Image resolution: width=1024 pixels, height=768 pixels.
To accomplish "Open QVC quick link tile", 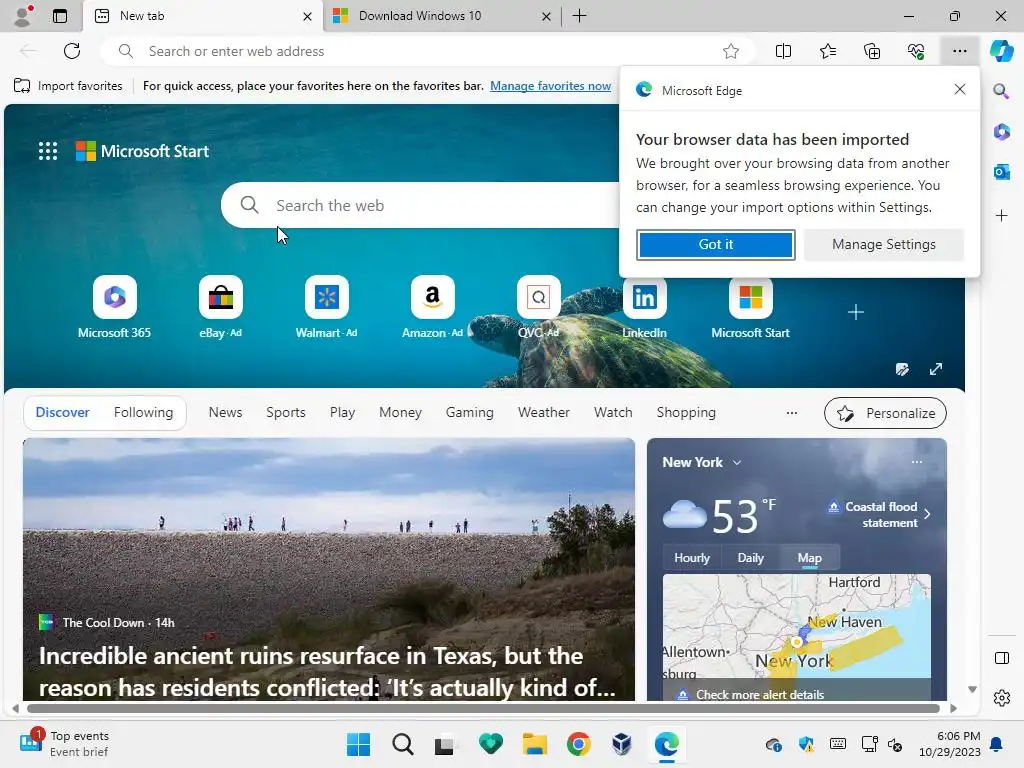I will (x=538, y=307).
